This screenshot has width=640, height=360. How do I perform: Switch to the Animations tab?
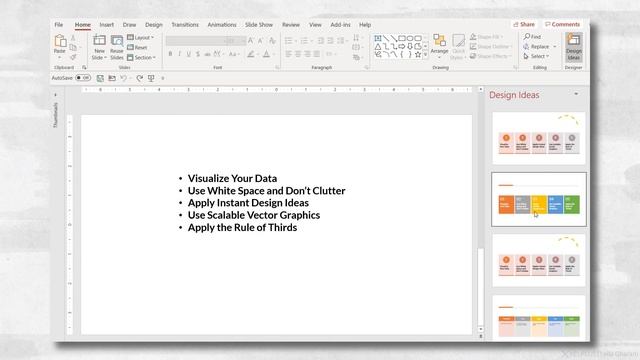[x=222, y=25]
